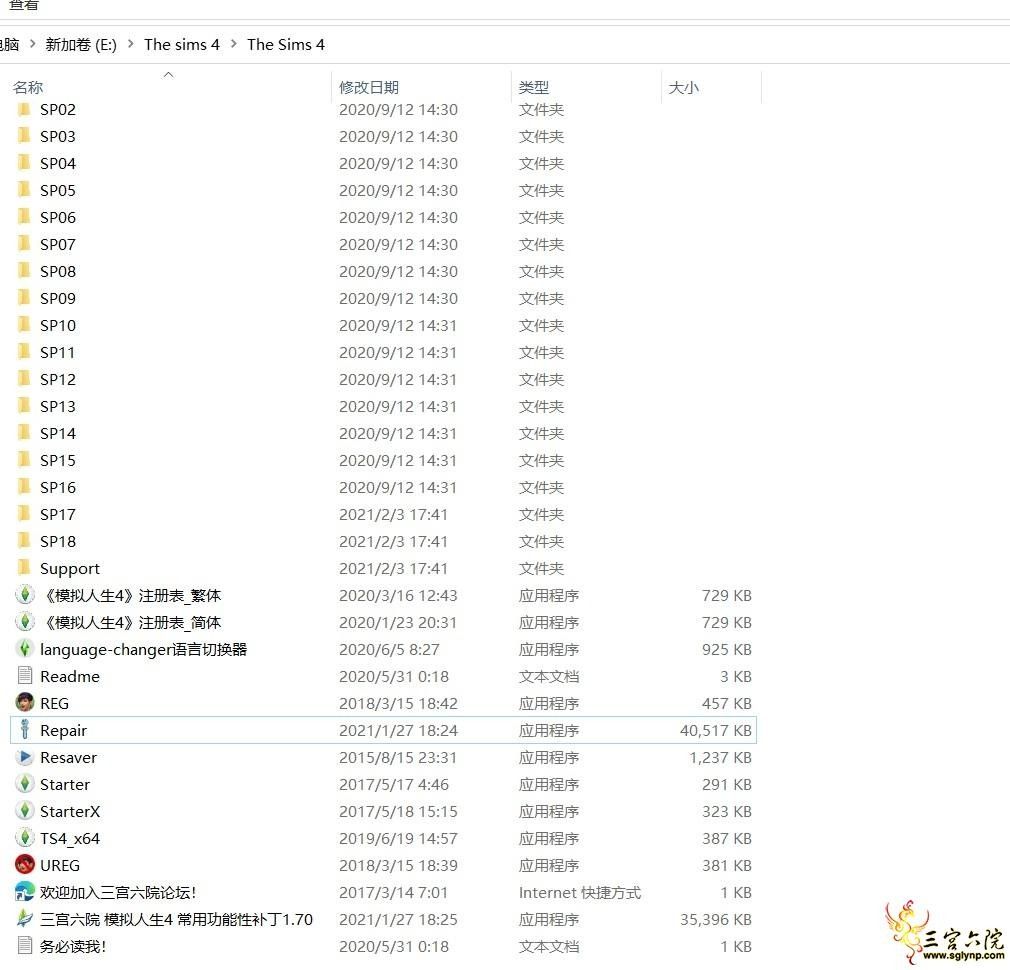Click the SP05 folder icon
The height and width of the screenshot is (970, 1010).
pos(24,190)
